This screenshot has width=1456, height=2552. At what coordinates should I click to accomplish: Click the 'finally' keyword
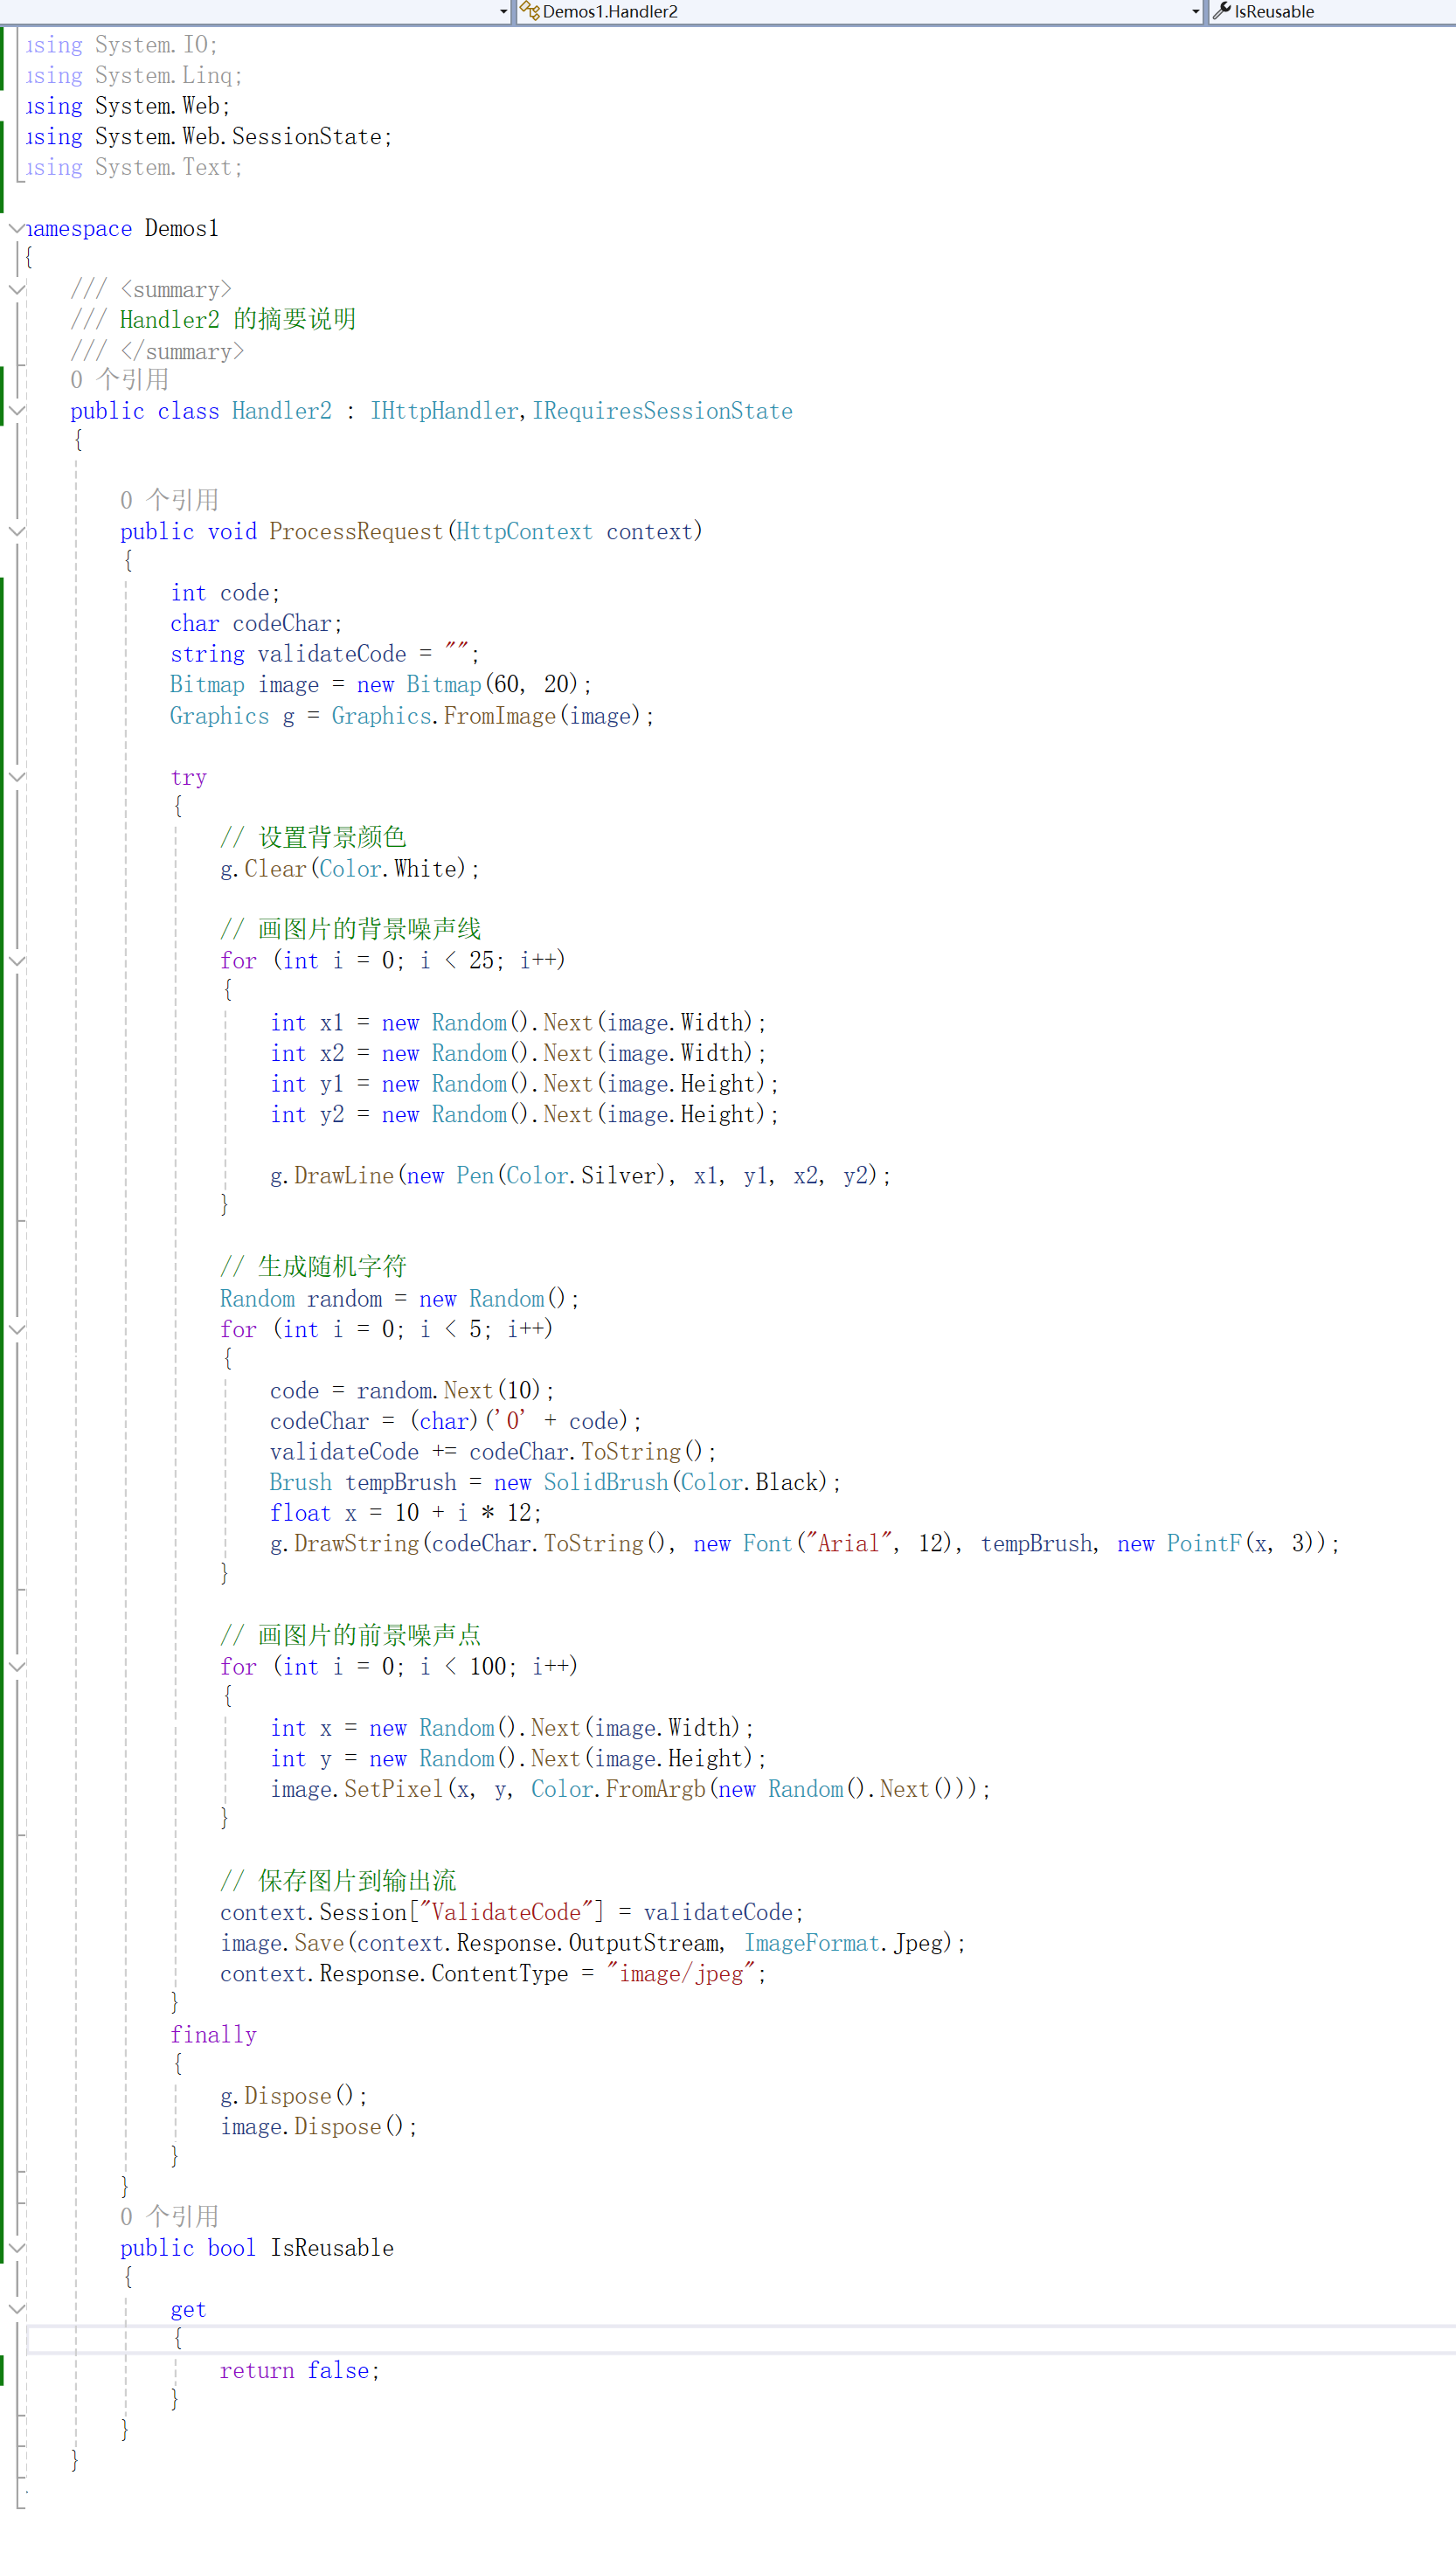coord(213,2035)
